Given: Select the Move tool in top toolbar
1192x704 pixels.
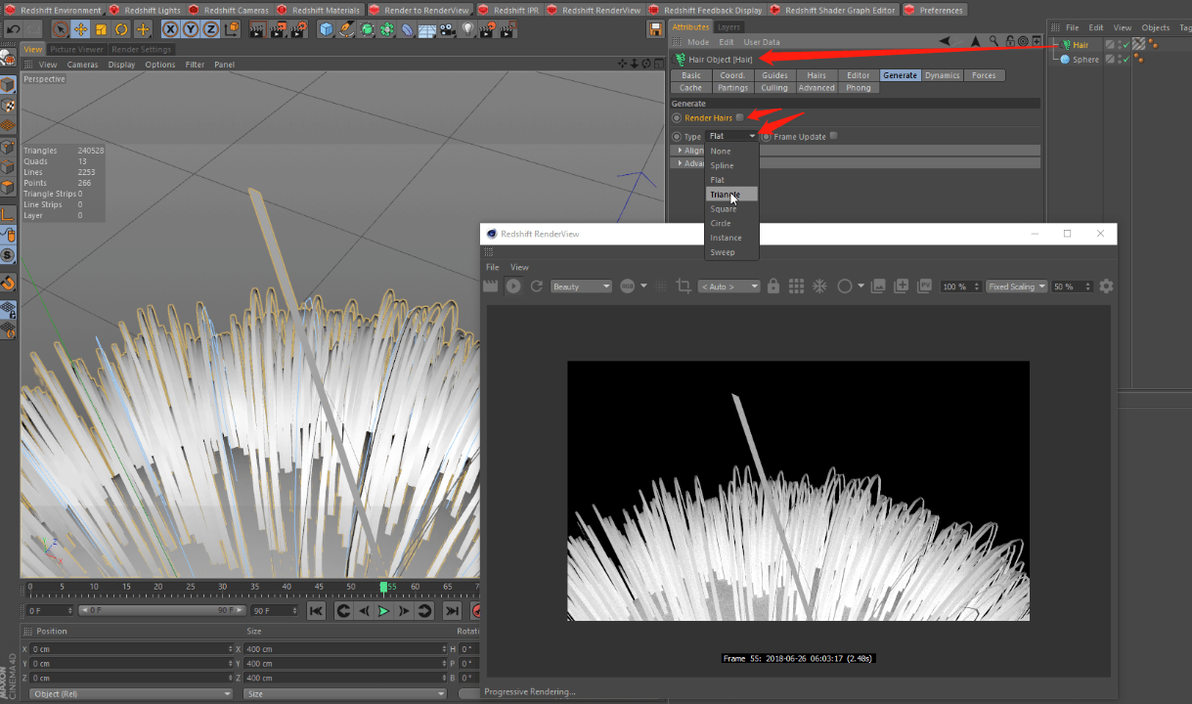Looking at the screenshot, I should [81, 29].
